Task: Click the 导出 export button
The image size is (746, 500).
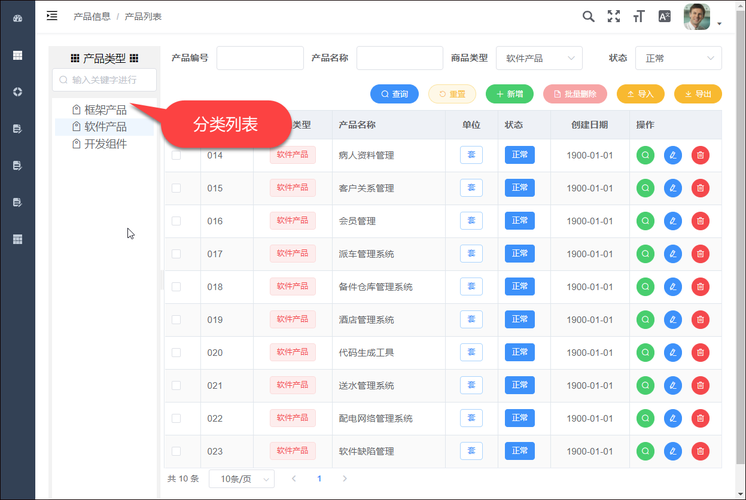Action: tap(698, 94)
